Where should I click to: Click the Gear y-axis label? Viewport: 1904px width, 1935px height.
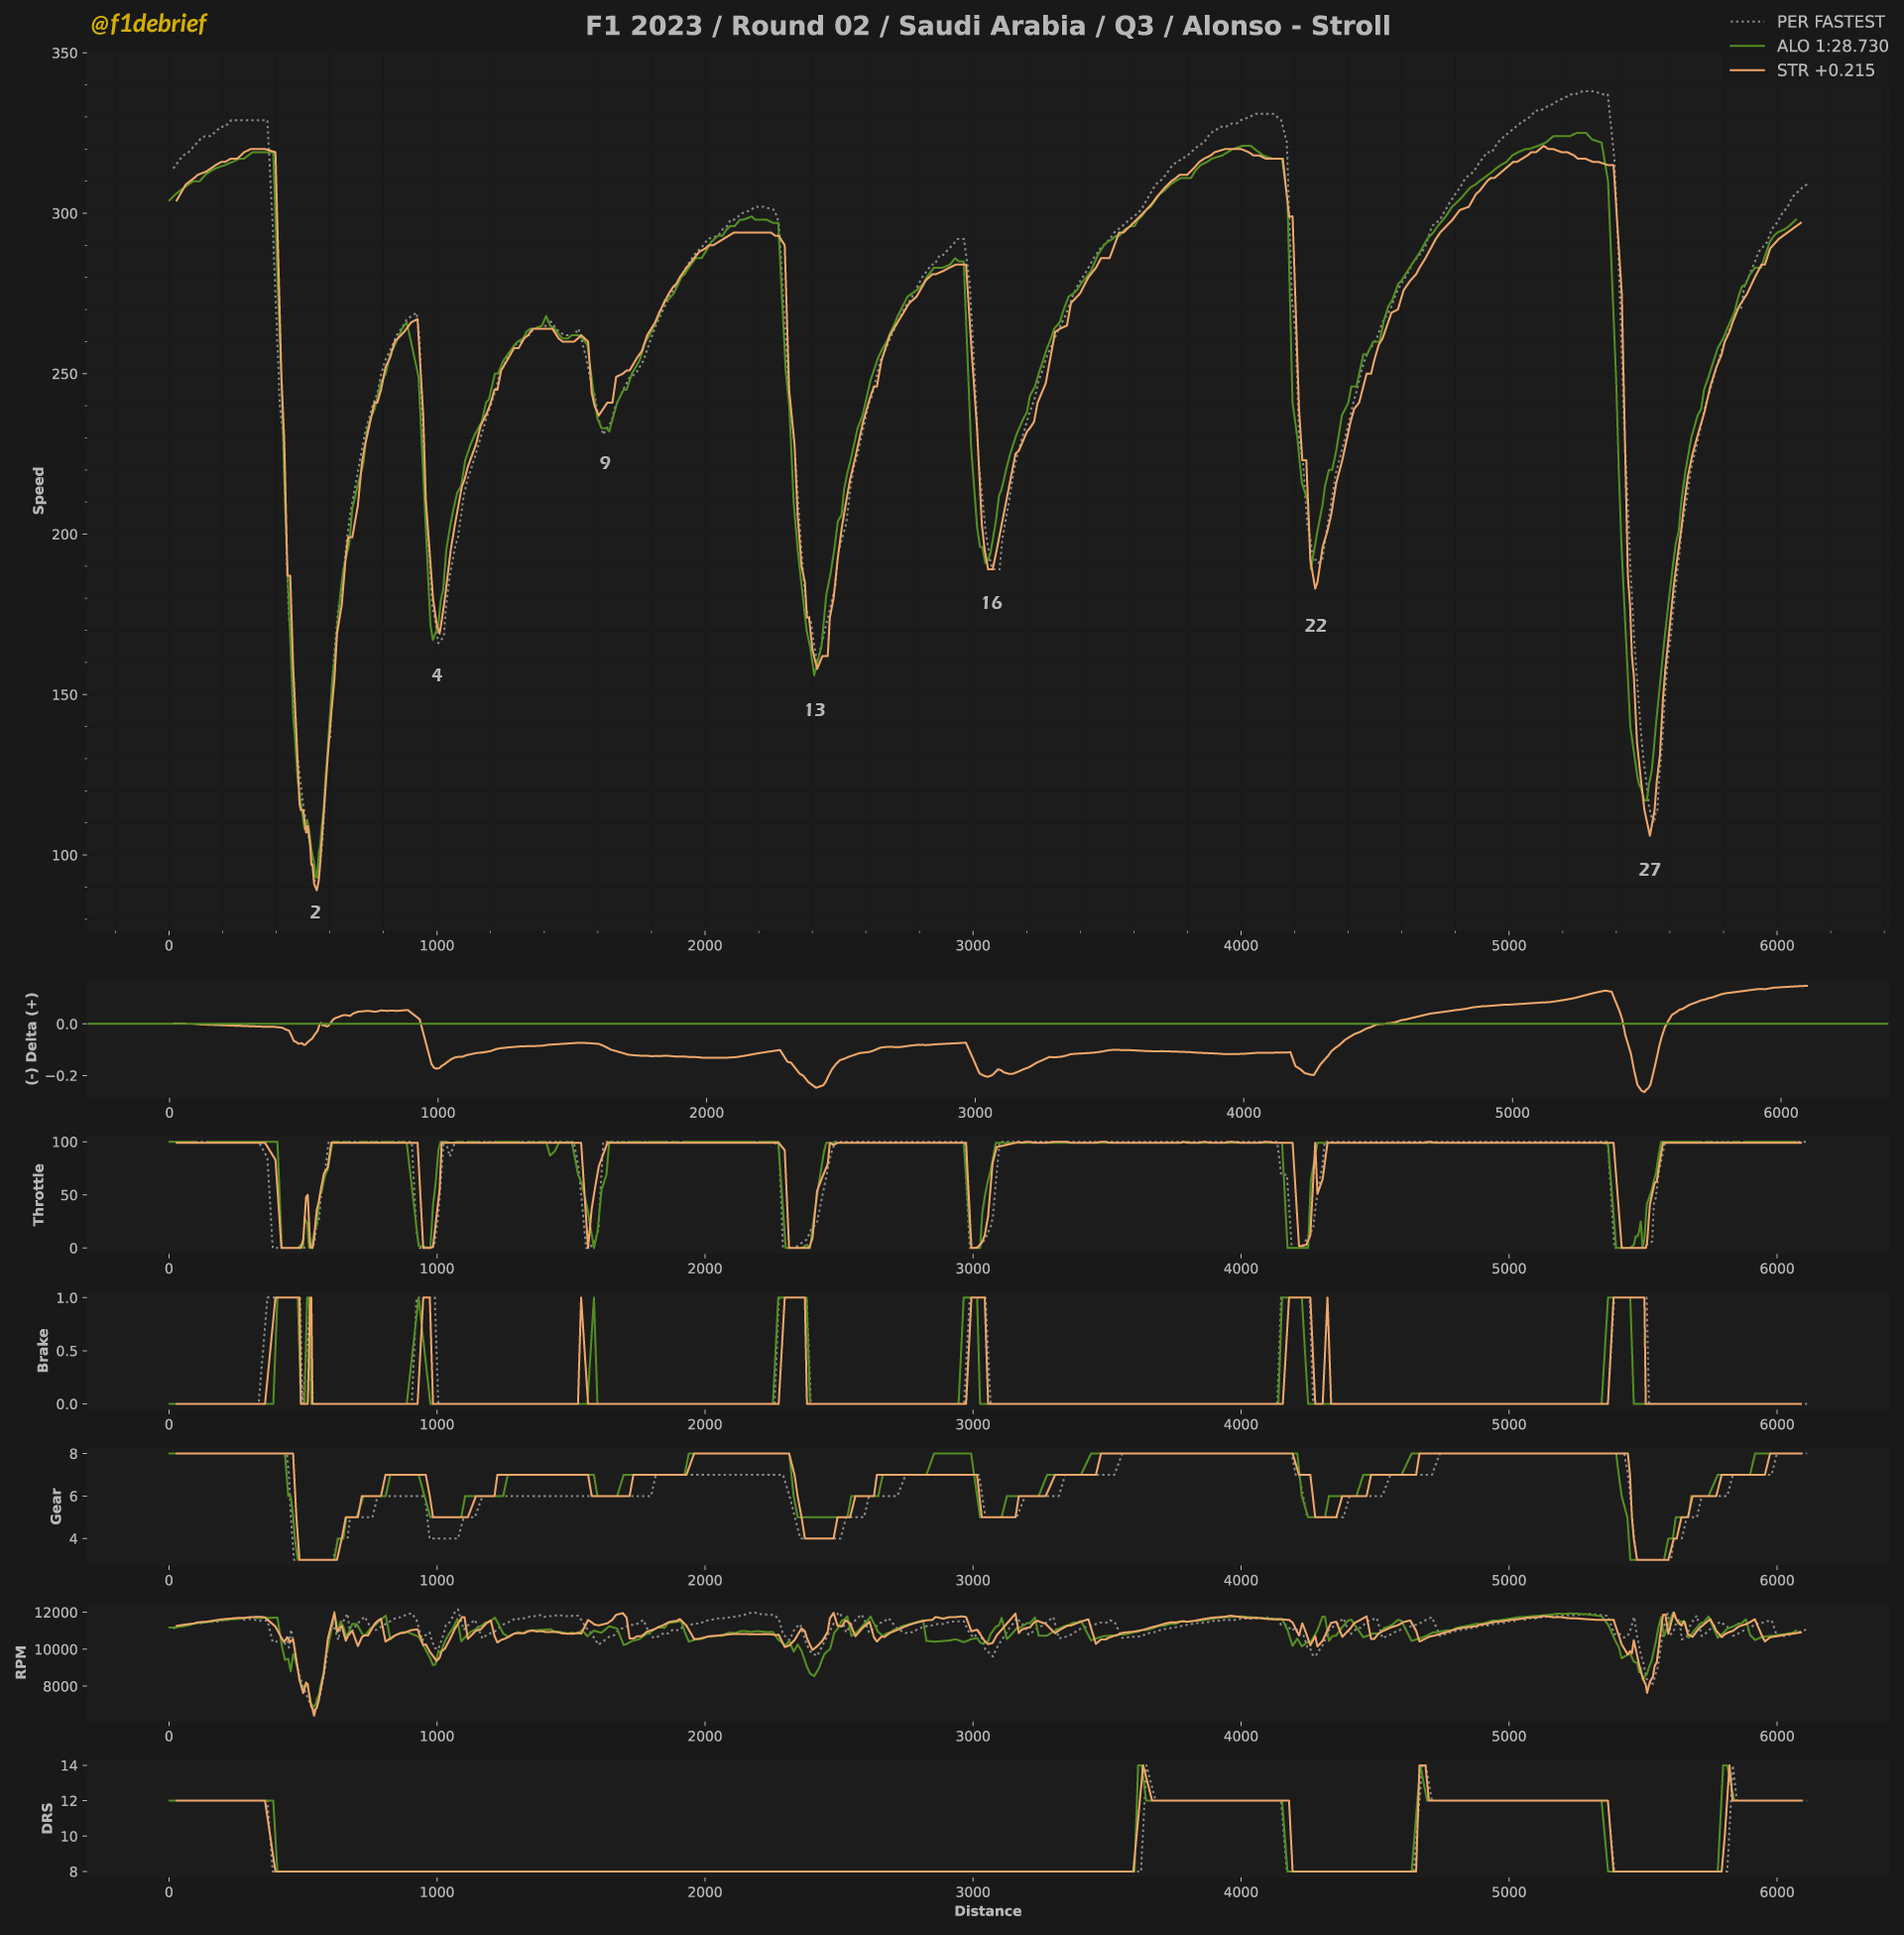pyautogui.click(x=56, y=1506)
